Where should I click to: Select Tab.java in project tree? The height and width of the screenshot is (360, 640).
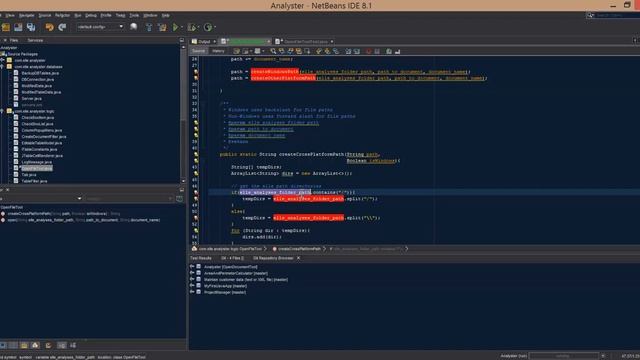pyautogui.click(x=29, y=175)
